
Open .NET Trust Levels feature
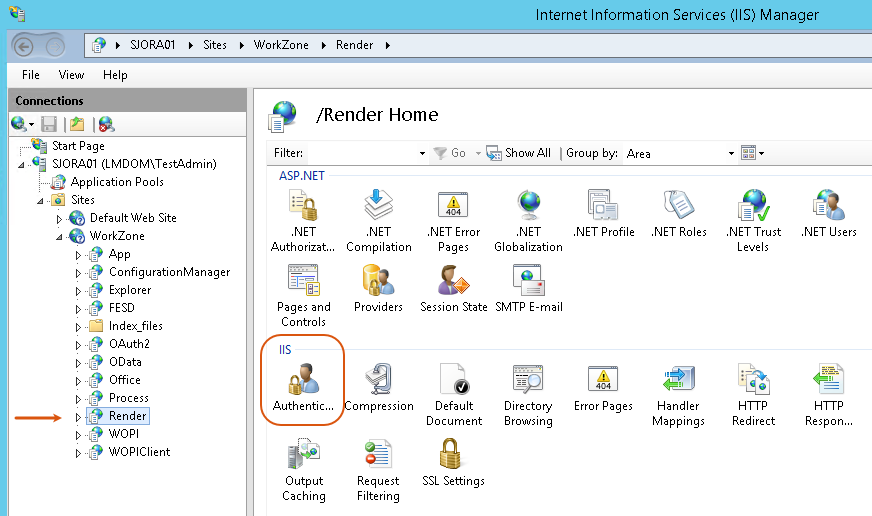click(x=754, y=221)
